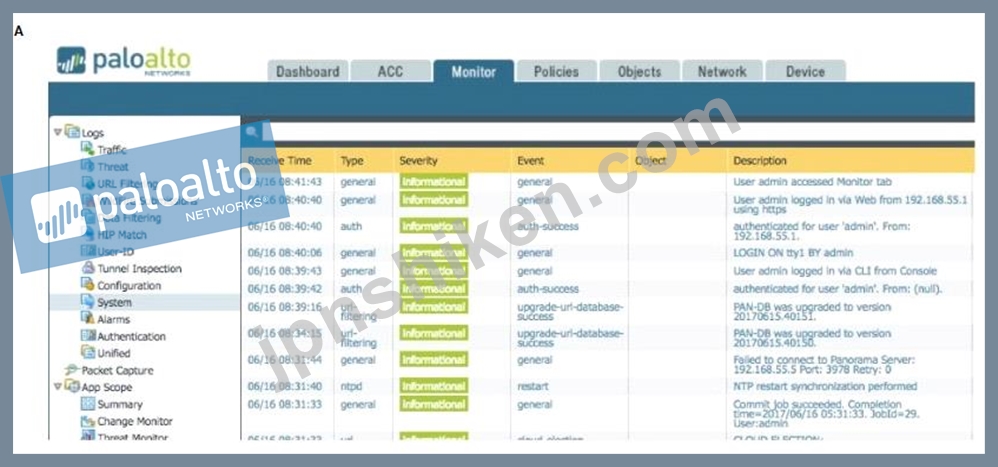Open App Scope Summary

tap(120, 405)
